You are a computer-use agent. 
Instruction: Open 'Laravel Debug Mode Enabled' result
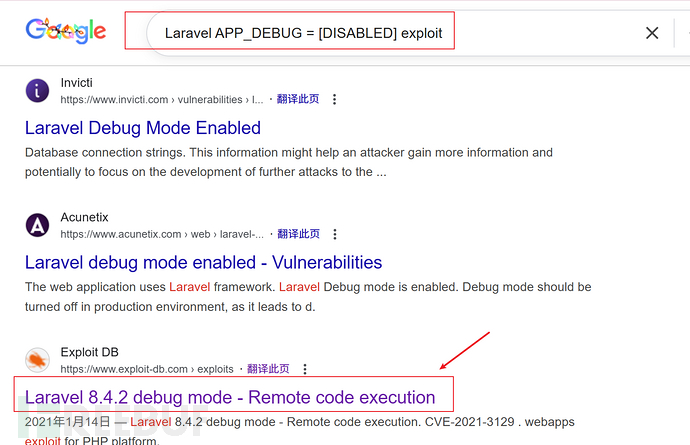143,128
